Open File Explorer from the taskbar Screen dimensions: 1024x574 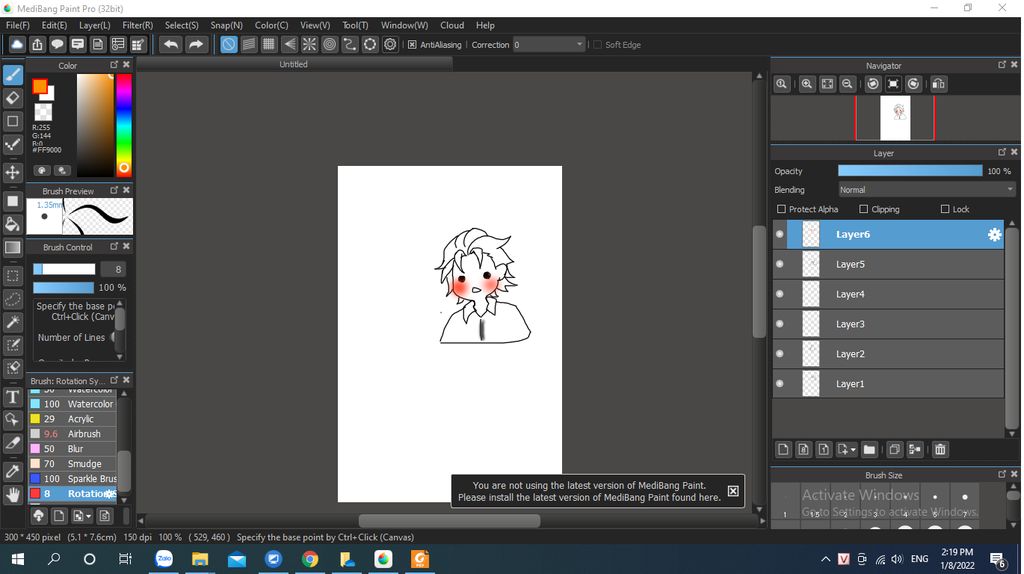tap(200, 559)
